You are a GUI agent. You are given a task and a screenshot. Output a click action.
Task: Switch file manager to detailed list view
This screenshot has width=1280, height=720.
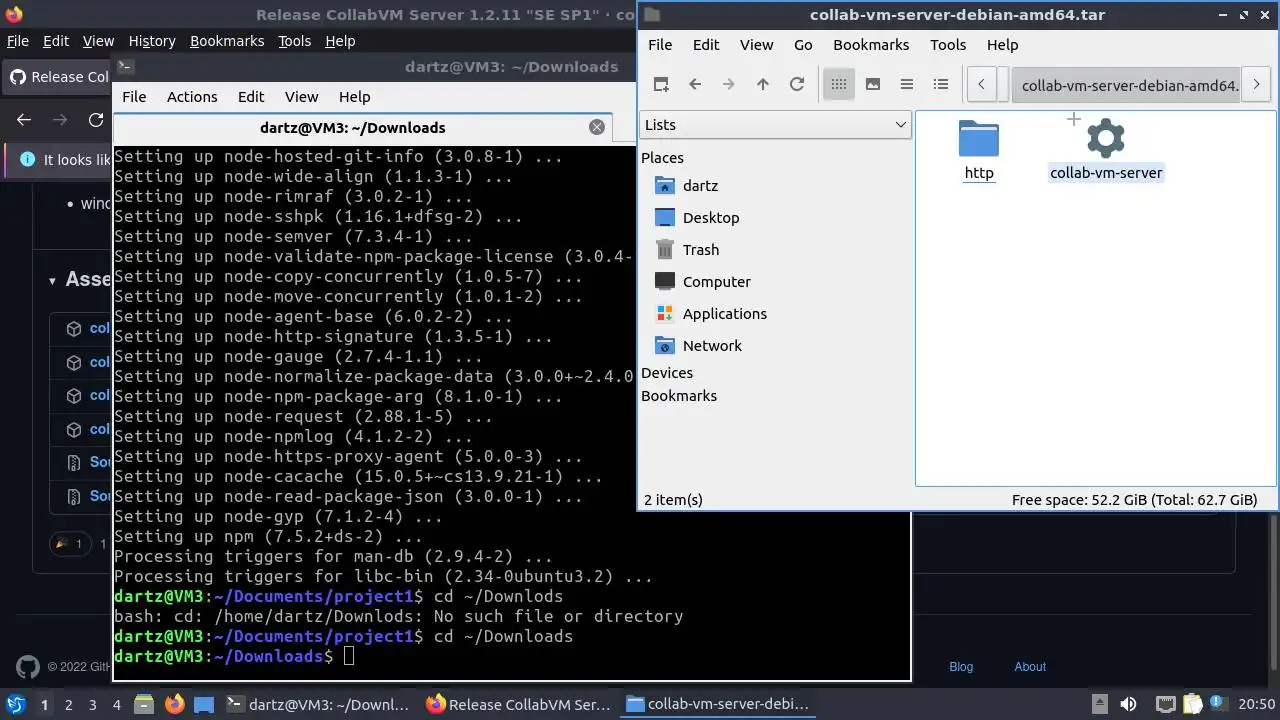click(x=941, y=85)
